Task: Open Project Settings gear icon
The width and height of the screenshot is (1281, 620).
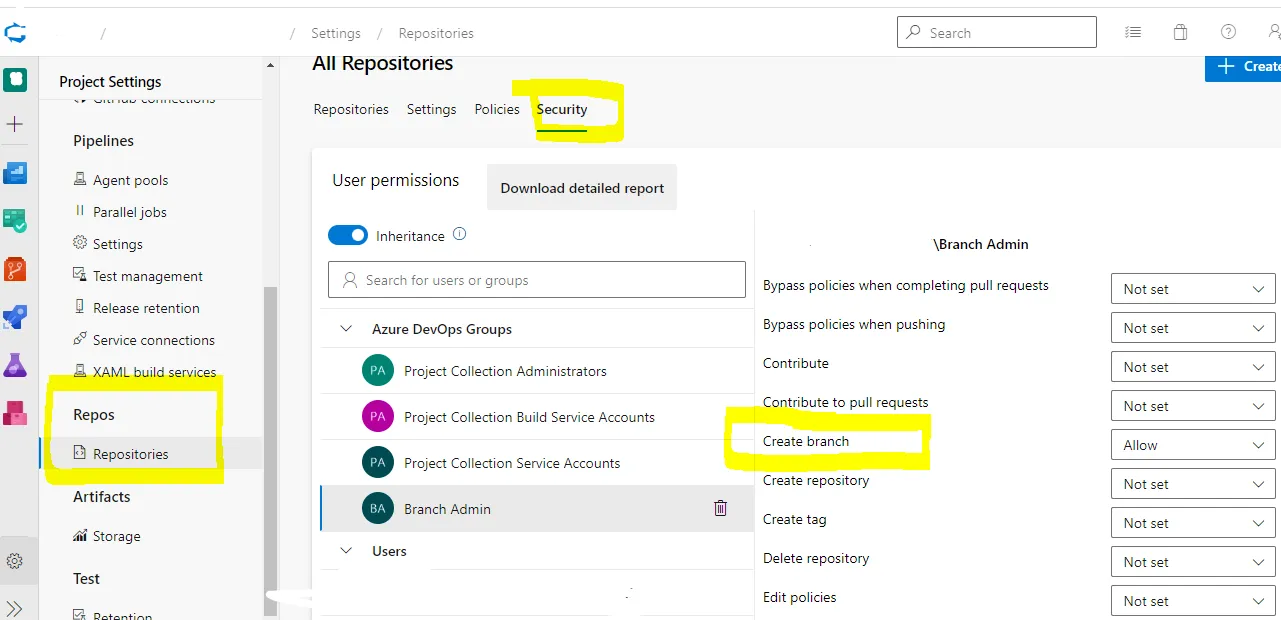Action: click(15, 561)
